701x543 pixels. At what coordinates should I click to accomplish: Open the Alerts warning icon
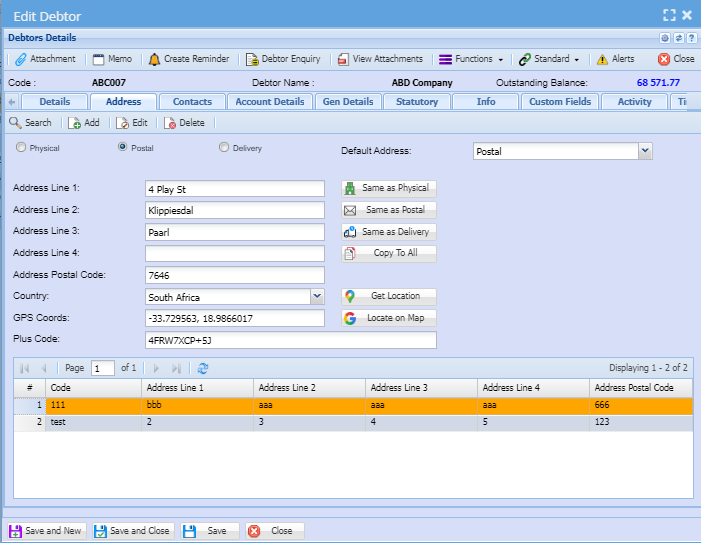pyautogui.click(x=602, y=59)
